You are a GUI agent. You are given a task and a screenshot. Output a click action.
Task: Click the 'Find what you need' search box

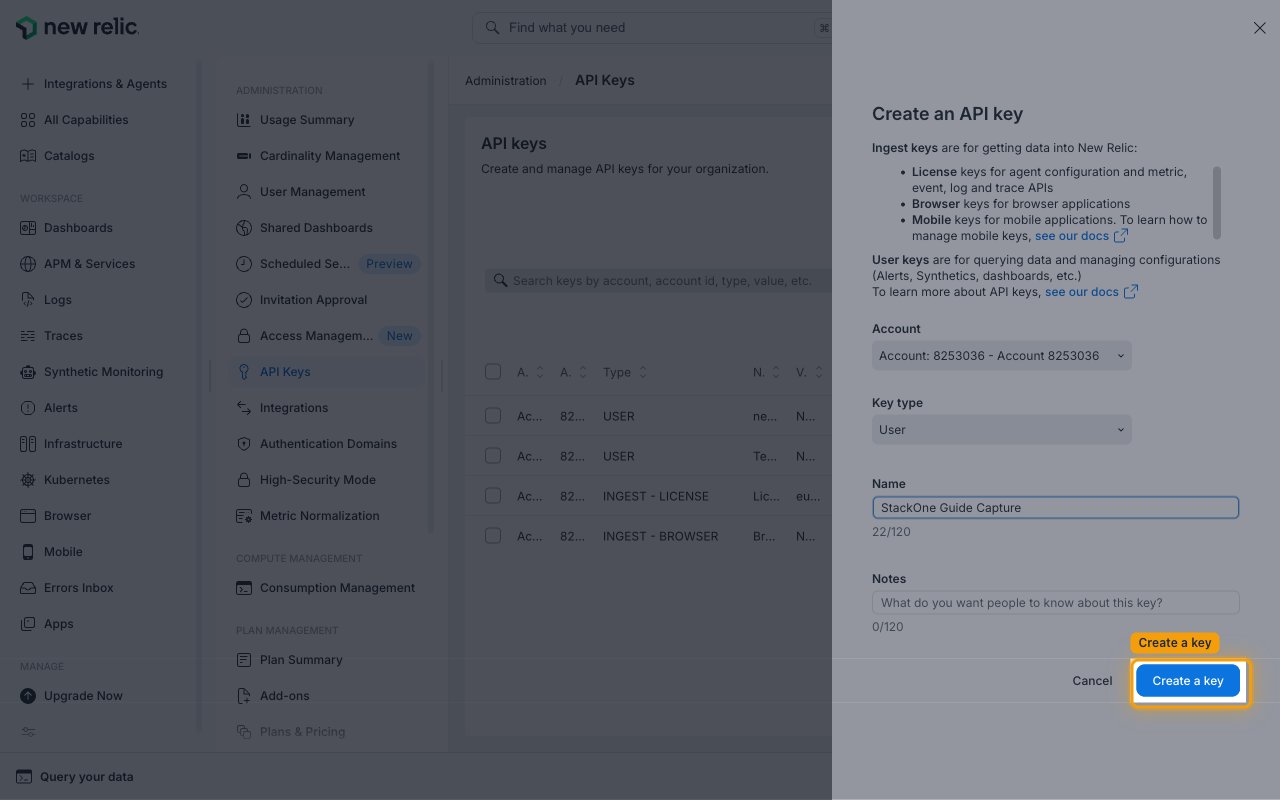(652, 28)
